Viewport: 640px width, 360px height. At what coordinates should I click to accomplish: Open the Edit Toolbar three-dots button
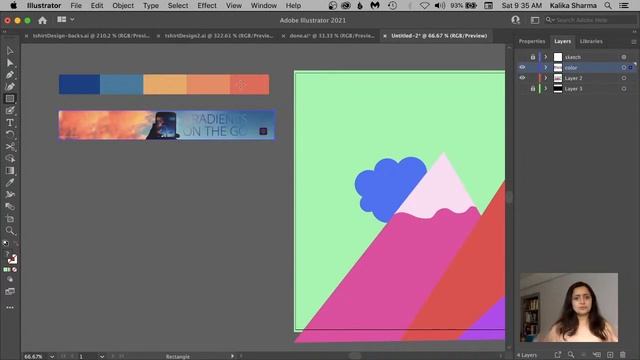tap(10, 307)
